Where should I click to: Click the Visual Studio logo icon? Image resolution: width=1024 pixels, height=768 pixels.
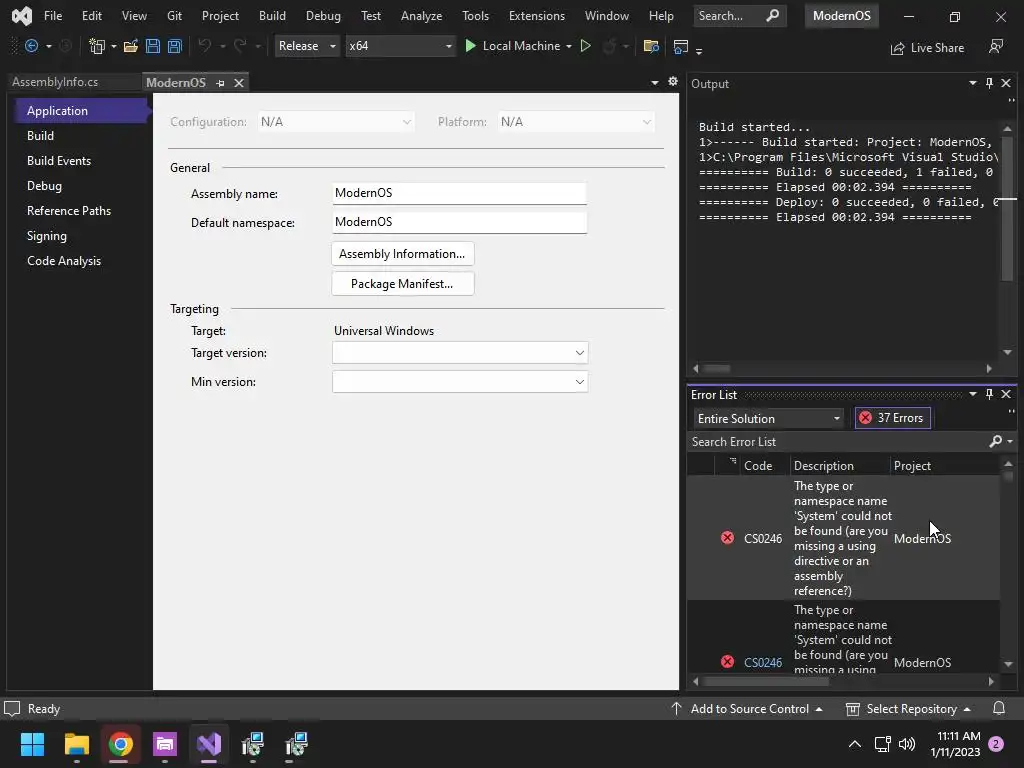pos(22,16)
